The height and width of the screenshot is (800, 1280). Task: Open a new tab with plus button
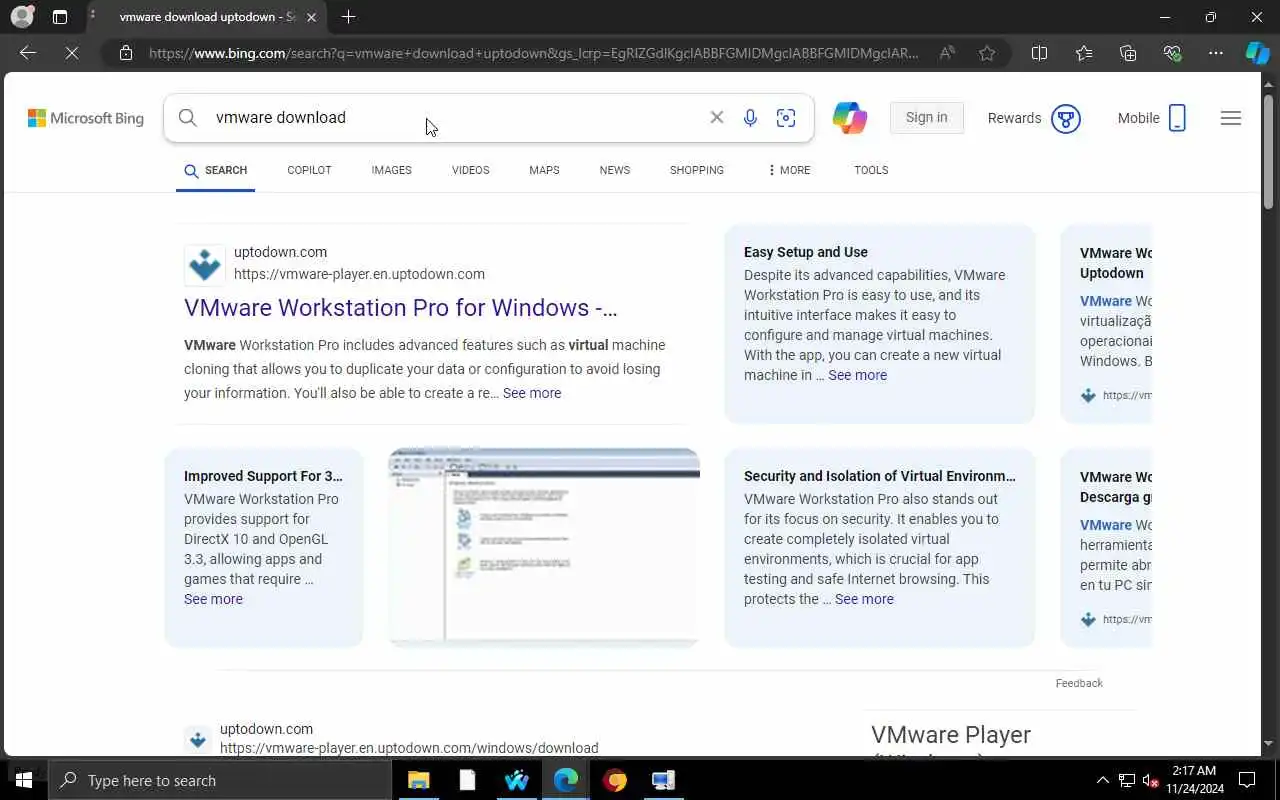[x=348, y=17]
